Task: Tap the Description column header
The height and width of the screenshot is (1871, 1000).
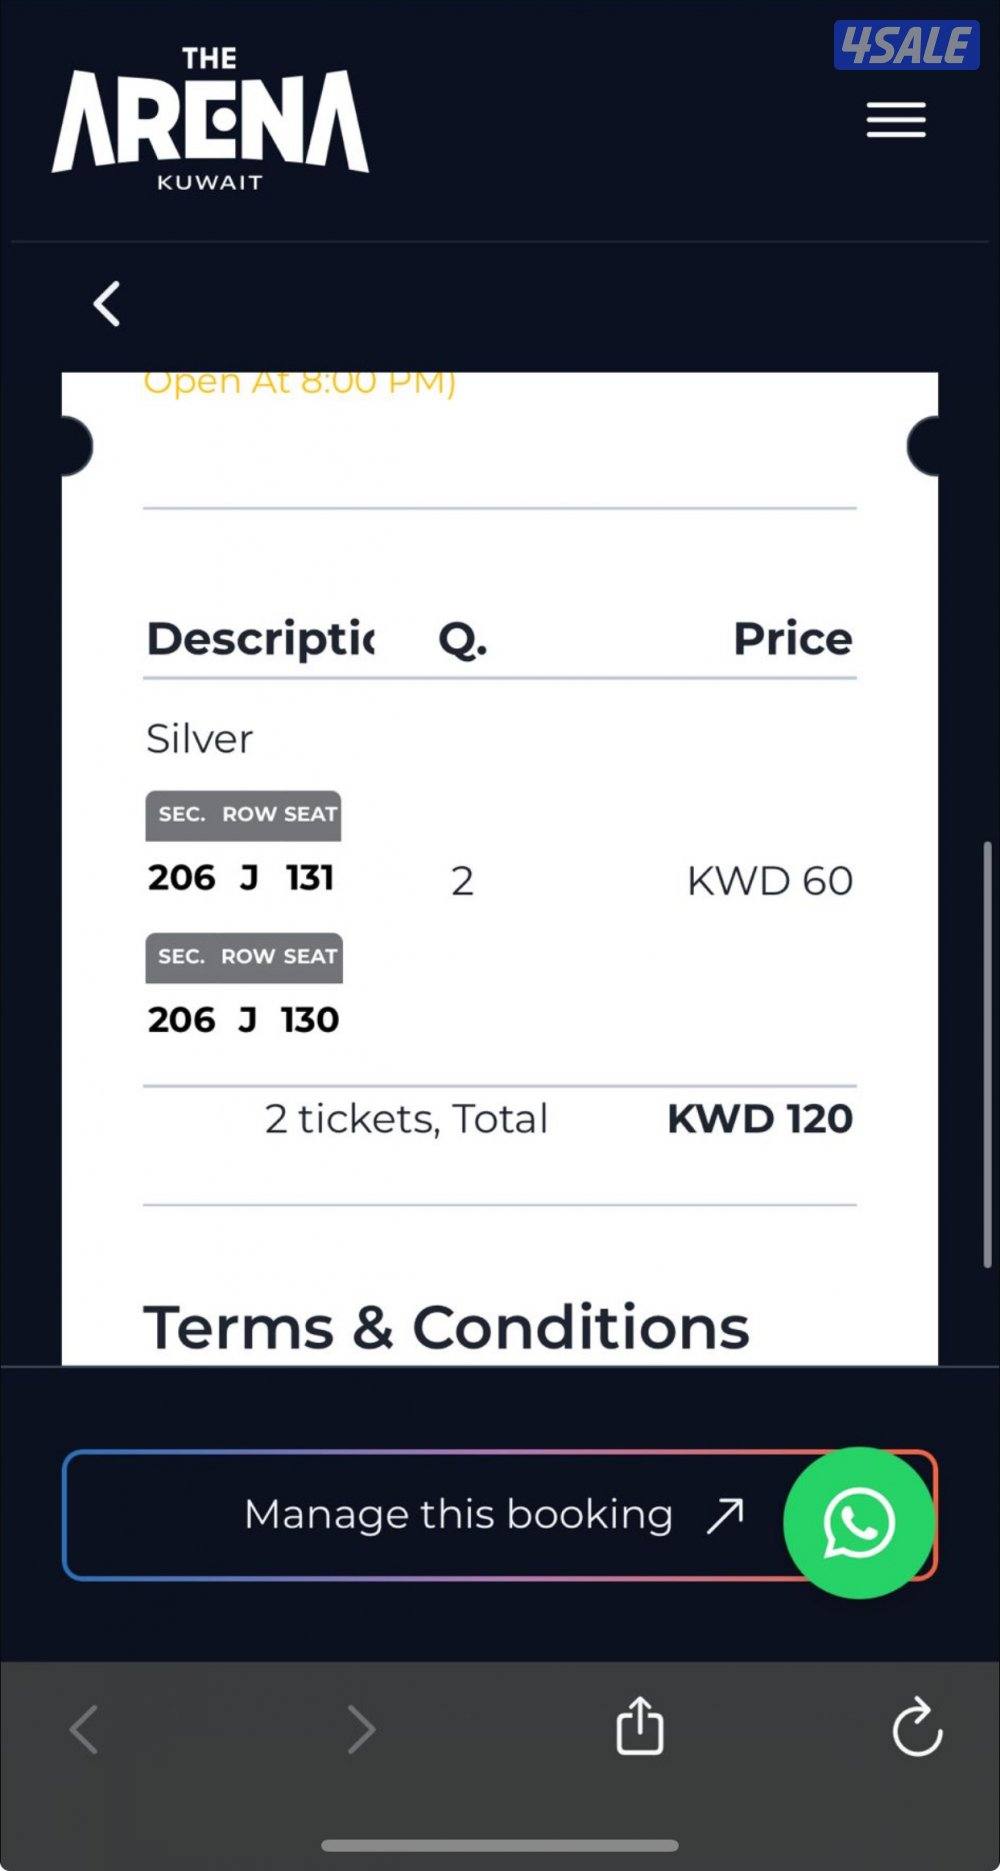Action: point(261,639)
